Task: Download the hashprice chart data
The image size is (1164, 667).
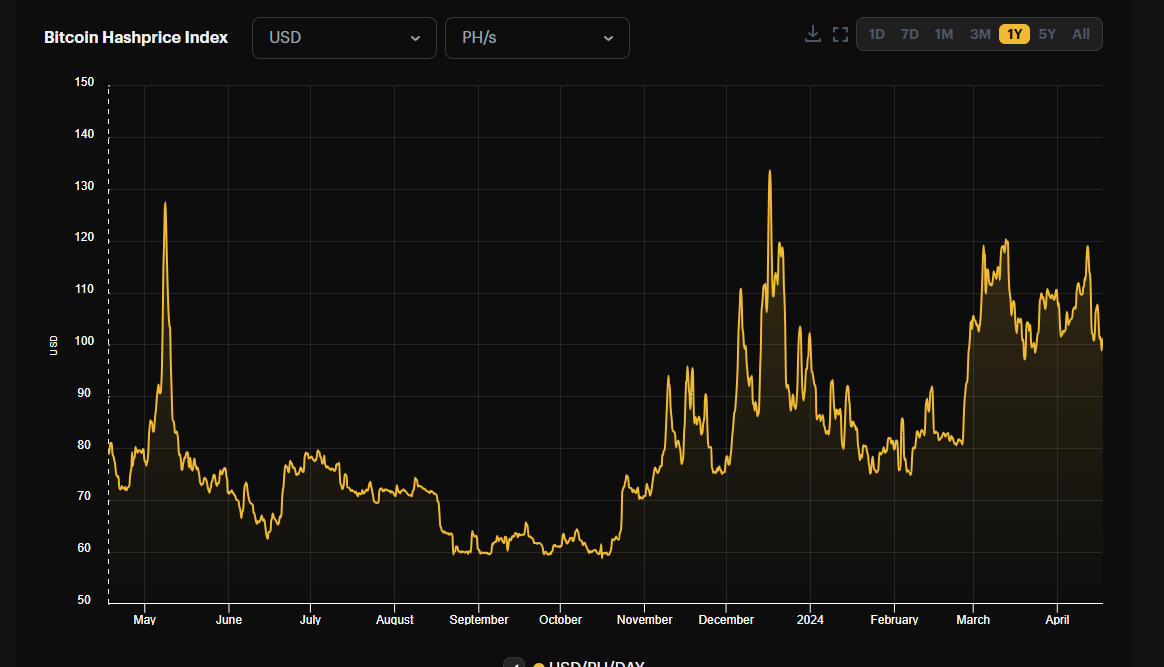Action: click(x=813, y=34)
